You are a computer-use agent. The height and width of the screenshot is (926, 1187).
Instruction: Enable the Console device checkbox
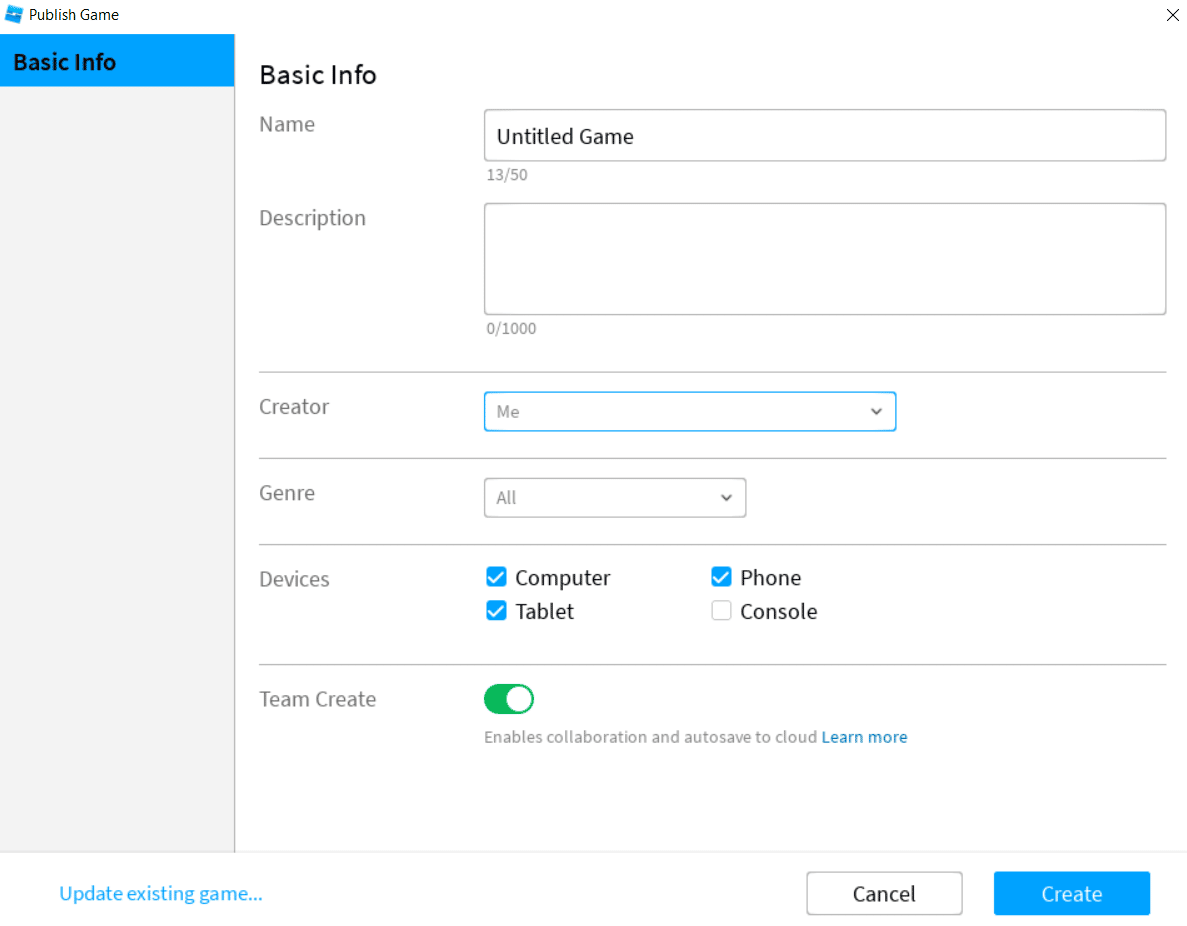click(x=721, y=610)
